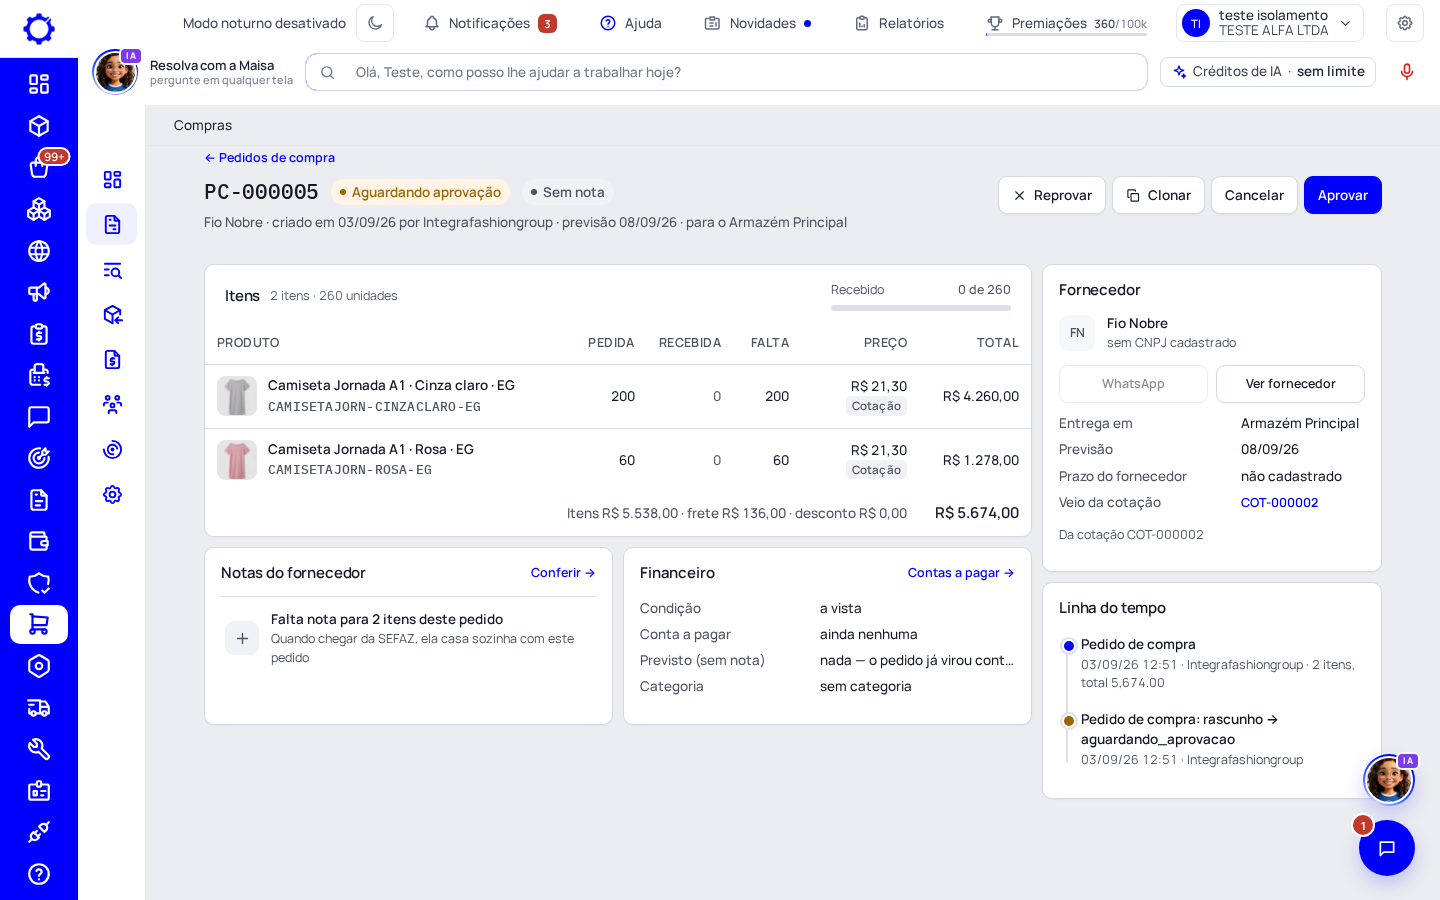Open the plug integrations icon in sidebar
Image resolution: width=1440 pixels, height=900 pixels.
click(39, 832)
